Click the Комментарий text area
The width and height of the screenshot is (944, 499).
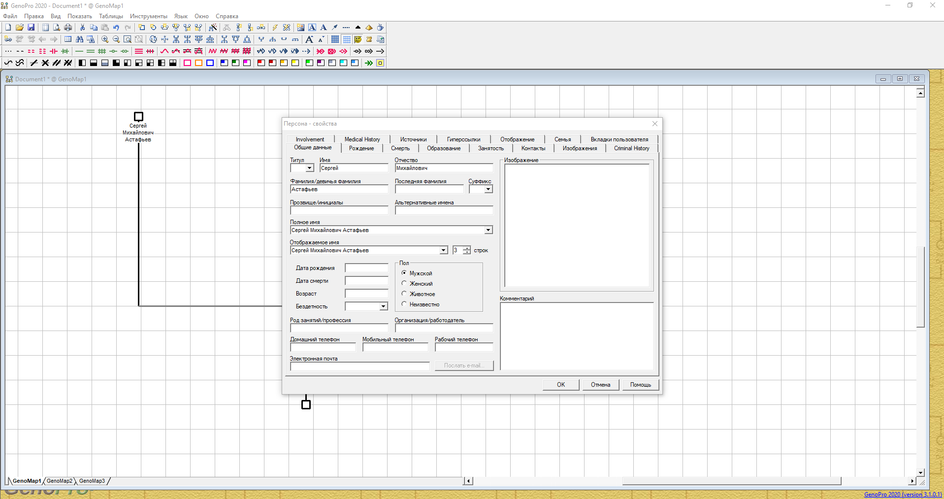point(577,336)
